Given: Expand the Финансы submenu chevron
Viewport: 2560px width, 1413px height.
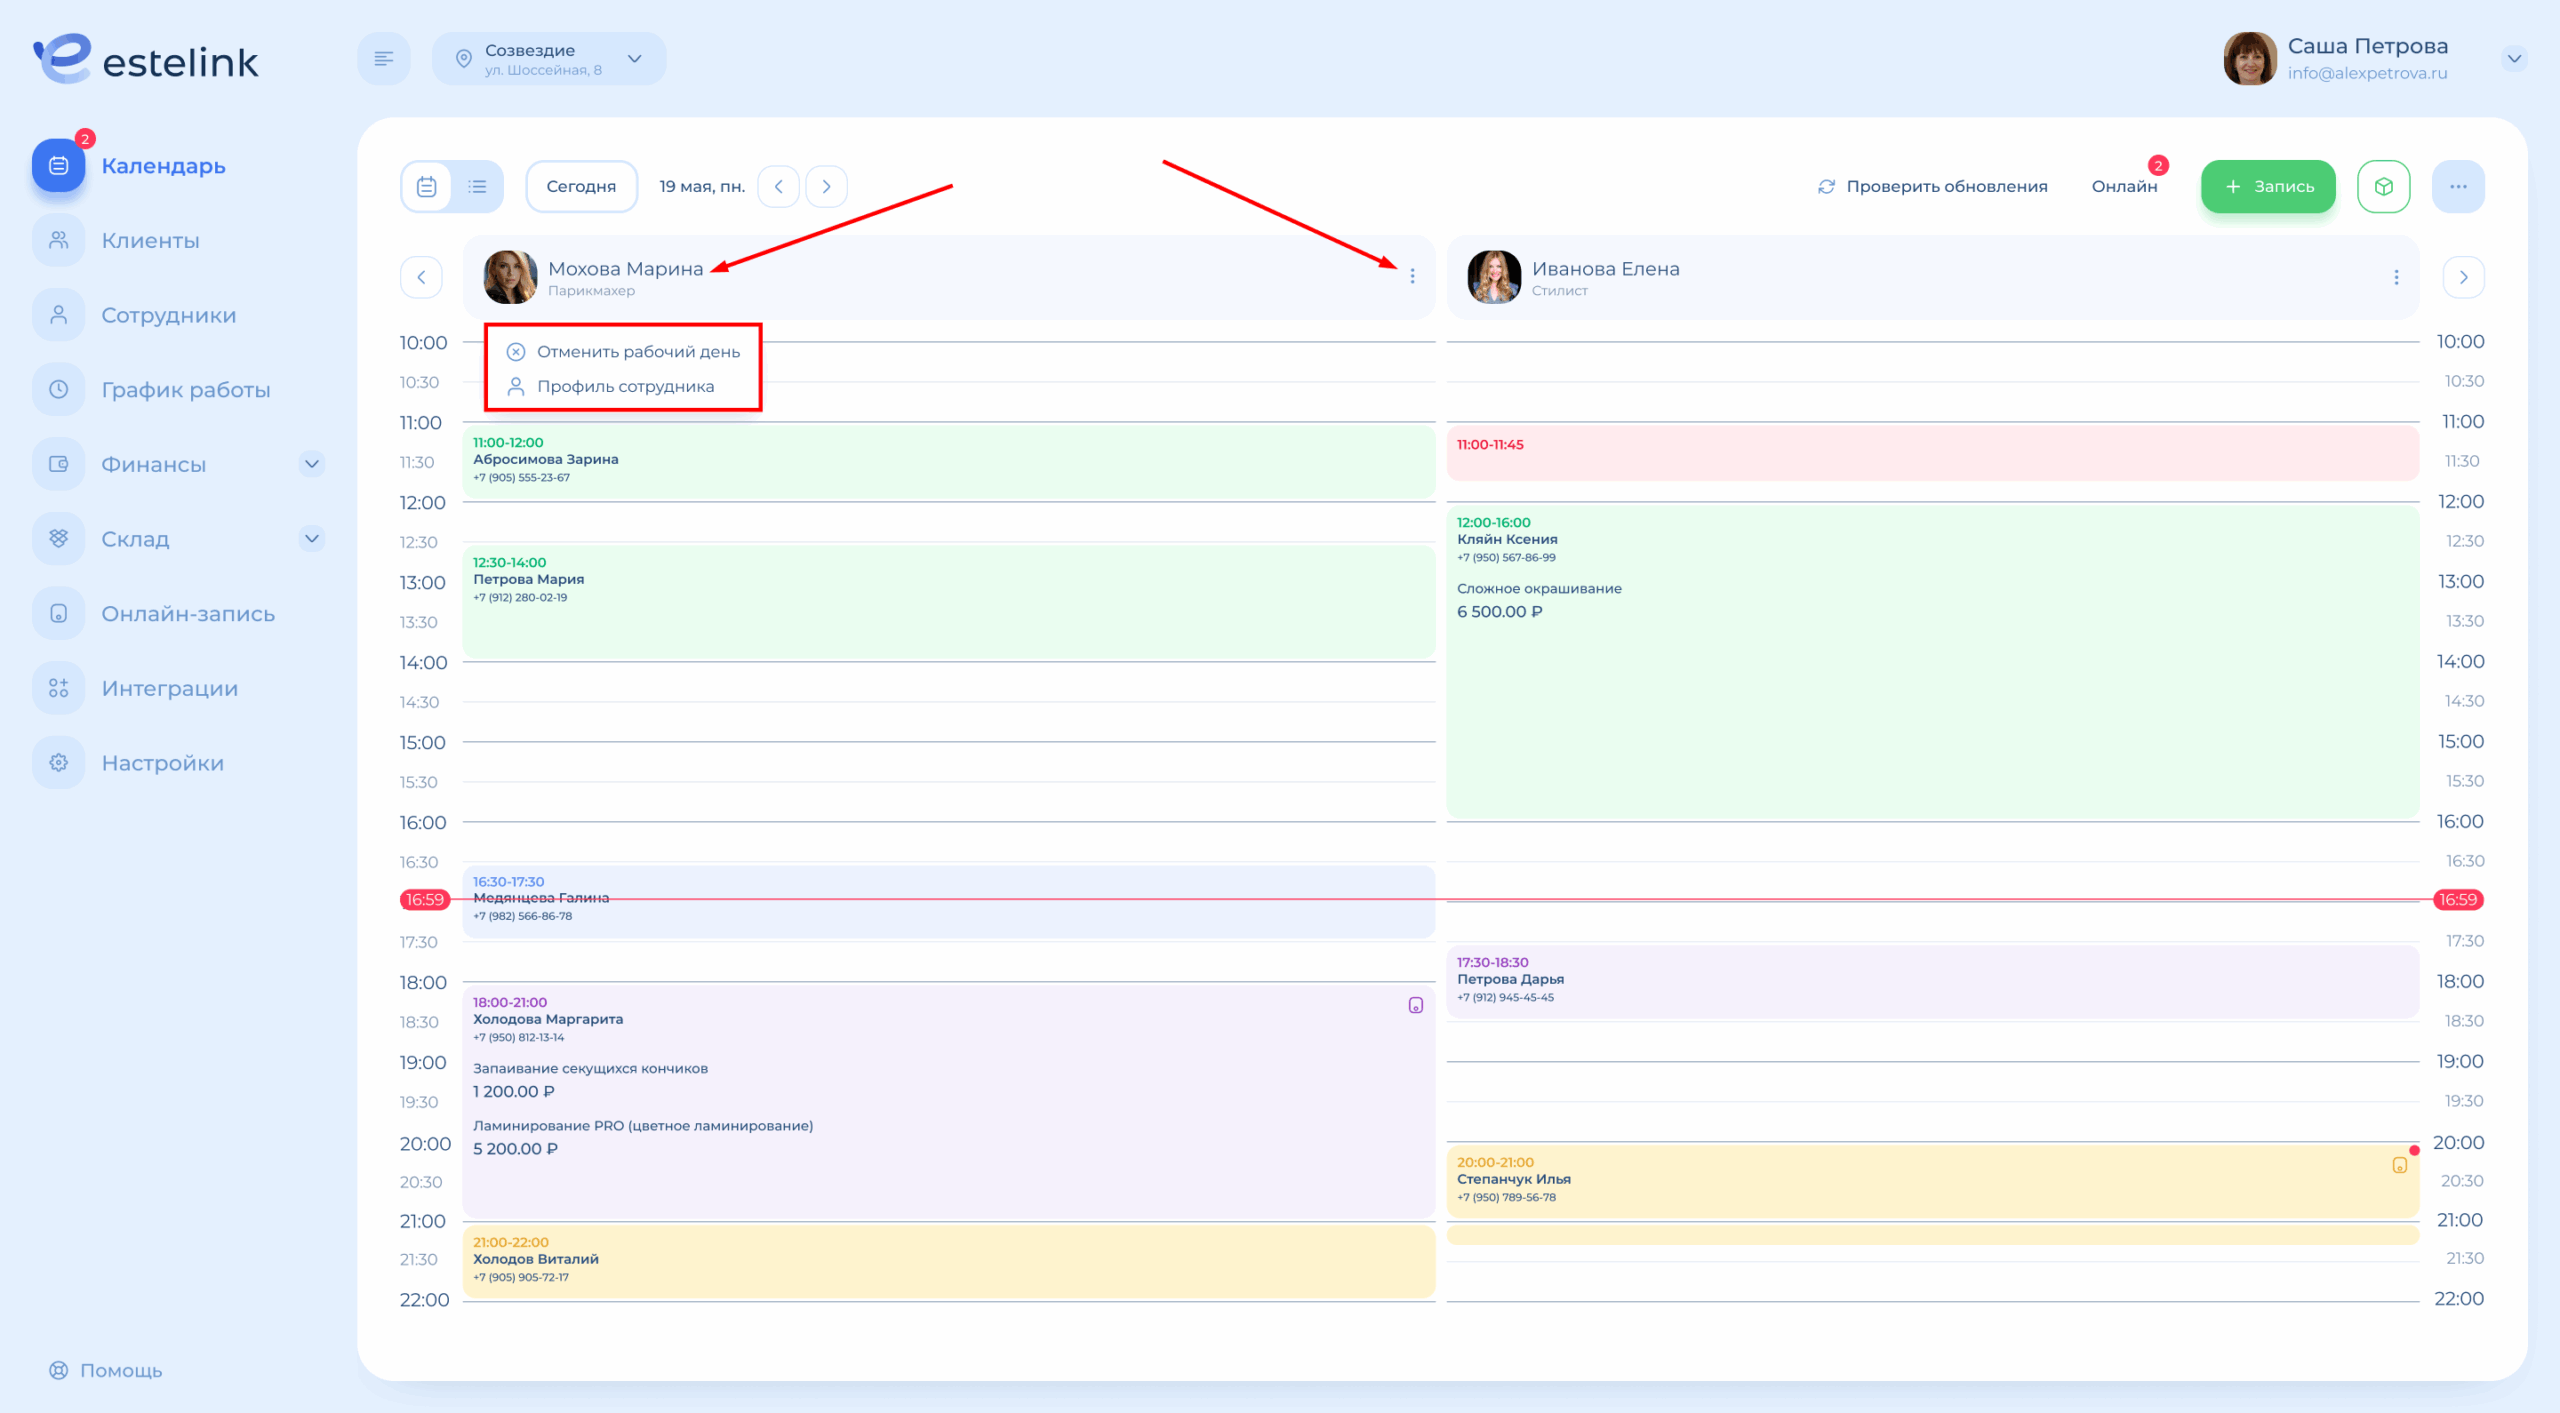Looking at the screenshot, I should [x=312, y=464].
